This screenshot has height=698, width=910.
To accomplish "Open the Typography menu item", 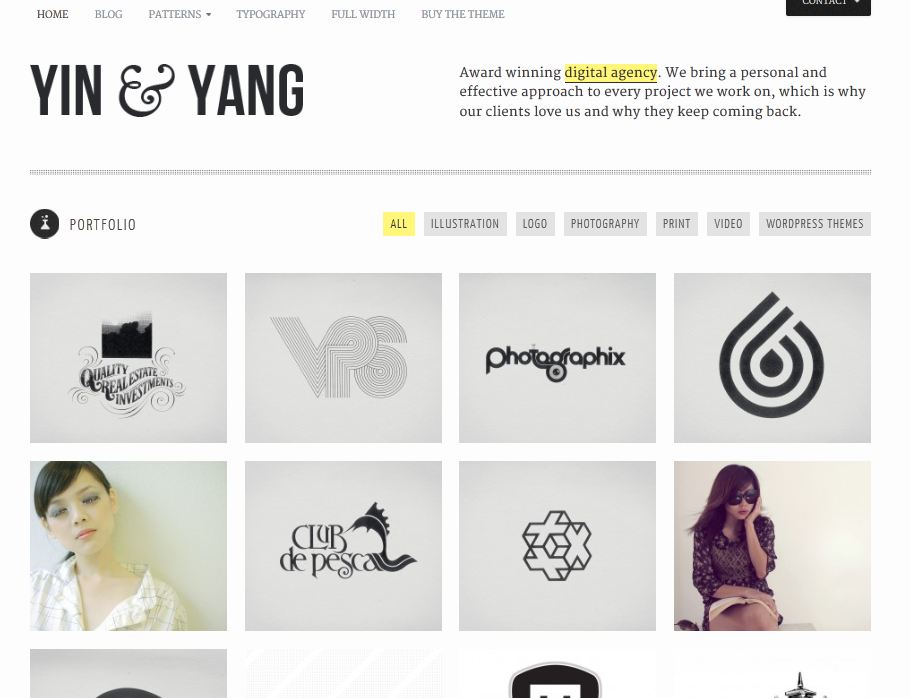I will 270,15.
